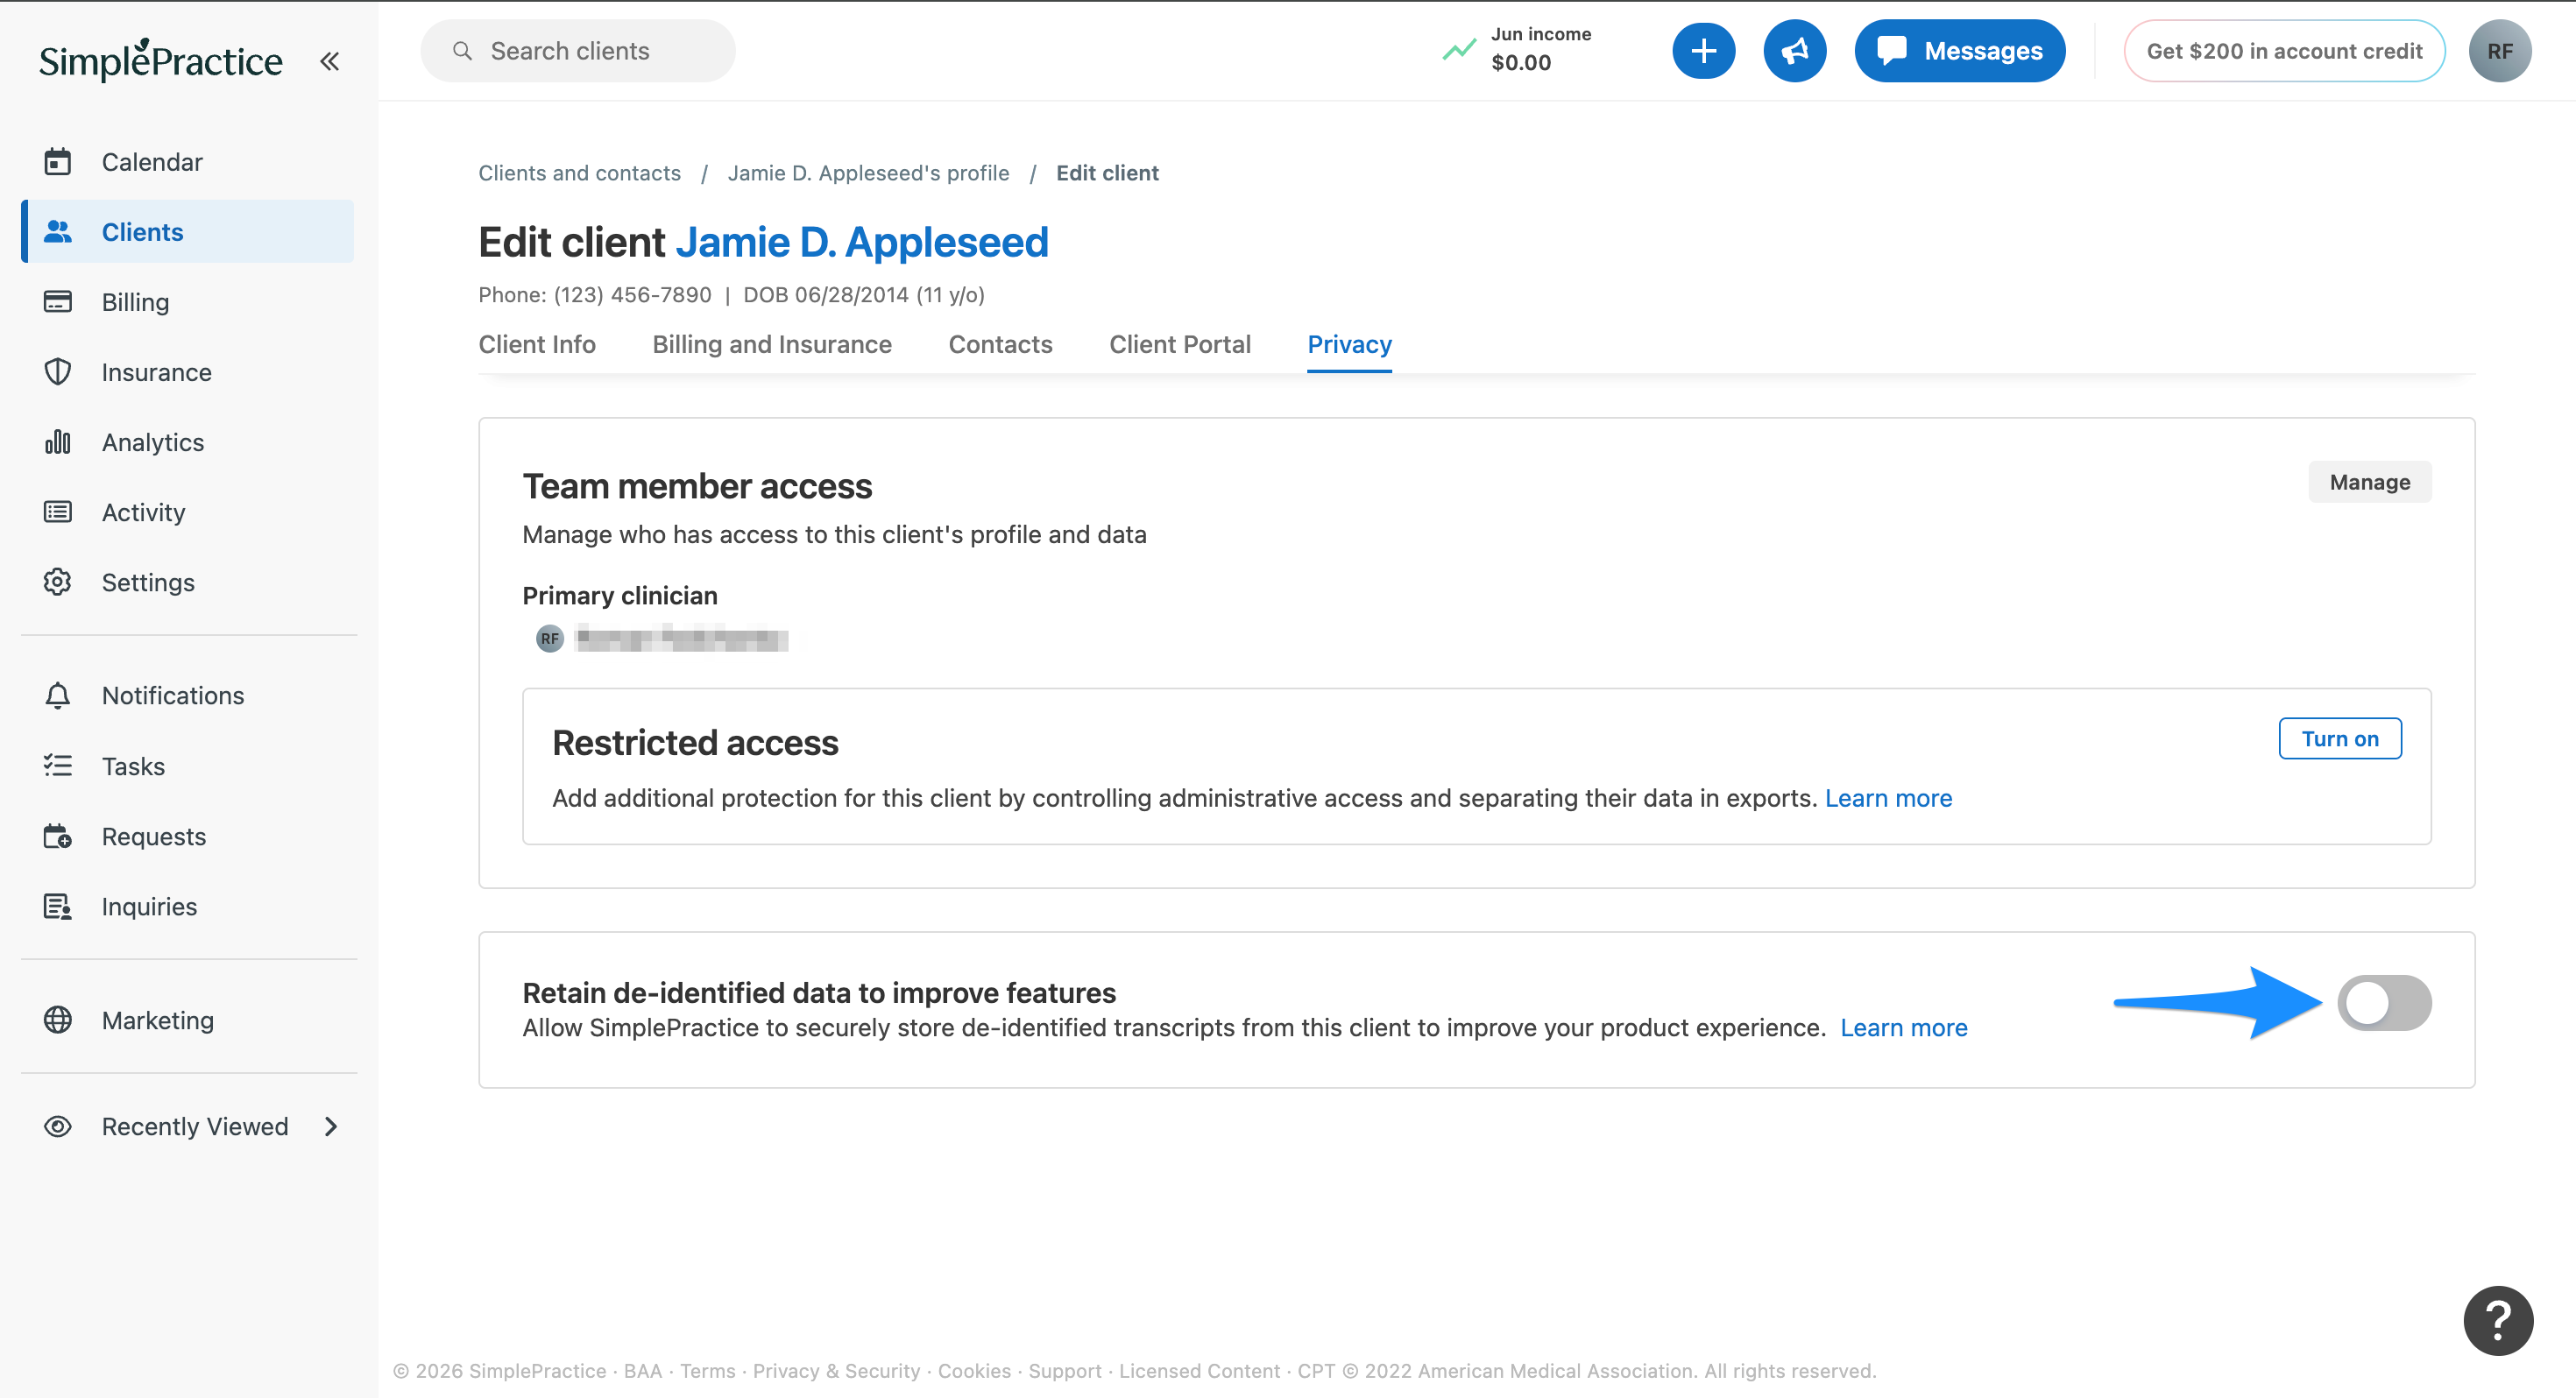Click the Tasks checklist icon

pos(58,765)
